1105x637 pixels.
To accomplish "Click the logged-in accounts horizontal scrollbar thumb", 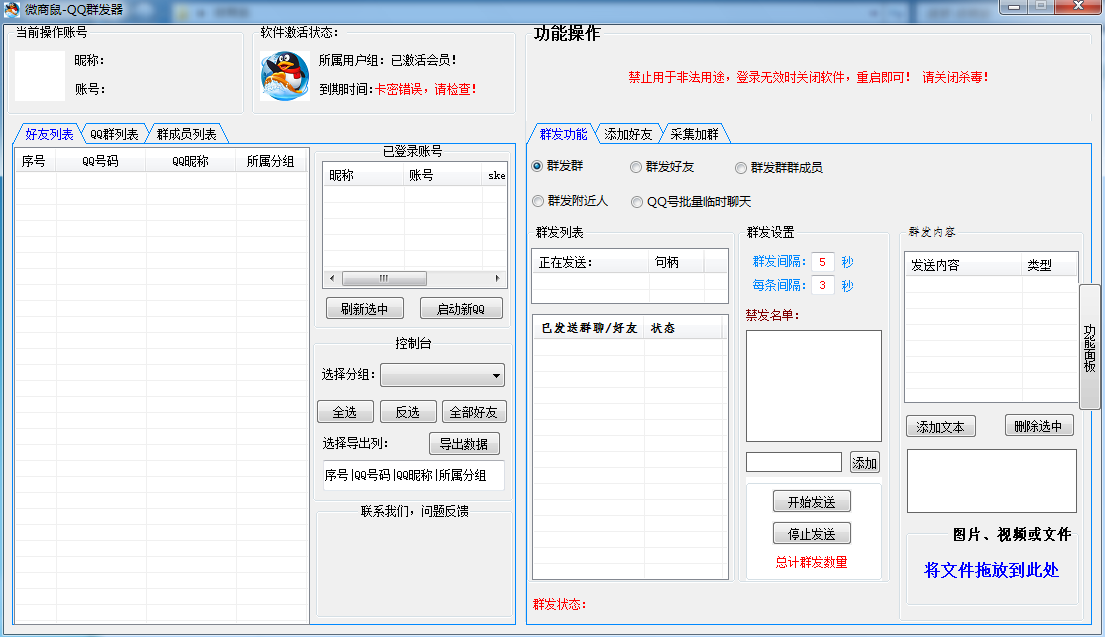I will [x=384, y=278].
